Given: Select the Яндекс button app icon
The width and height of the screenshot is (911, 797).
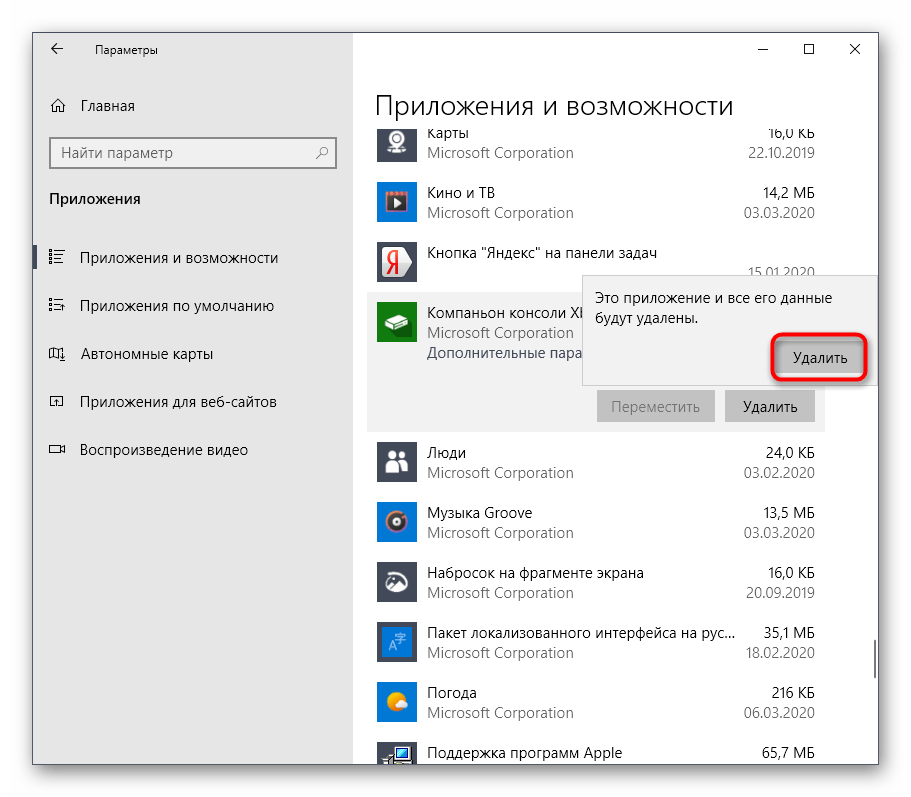Looking at the screenshot, I should [396, 262].
